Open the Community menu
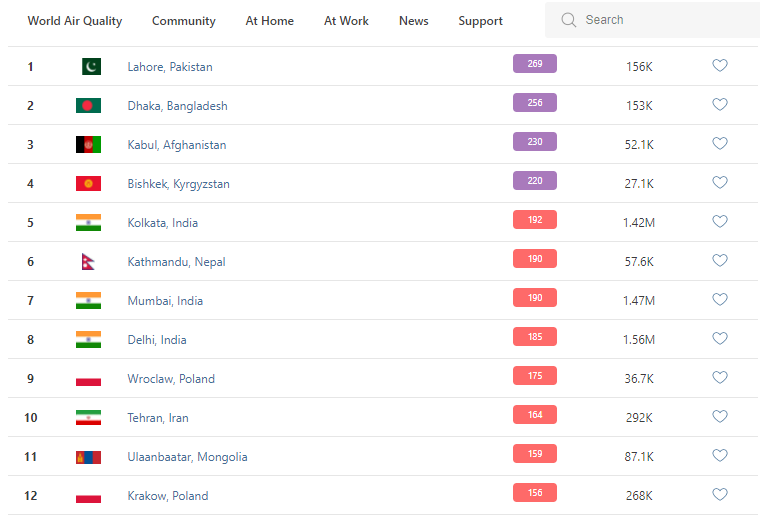 [184, 21]
